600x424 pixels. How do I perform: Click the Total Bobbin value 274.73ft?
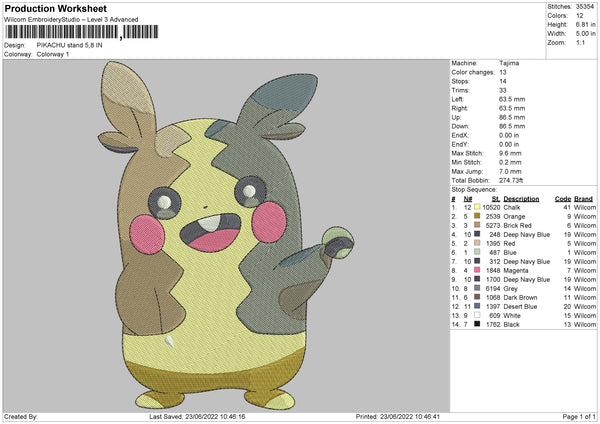pos(511,180)
